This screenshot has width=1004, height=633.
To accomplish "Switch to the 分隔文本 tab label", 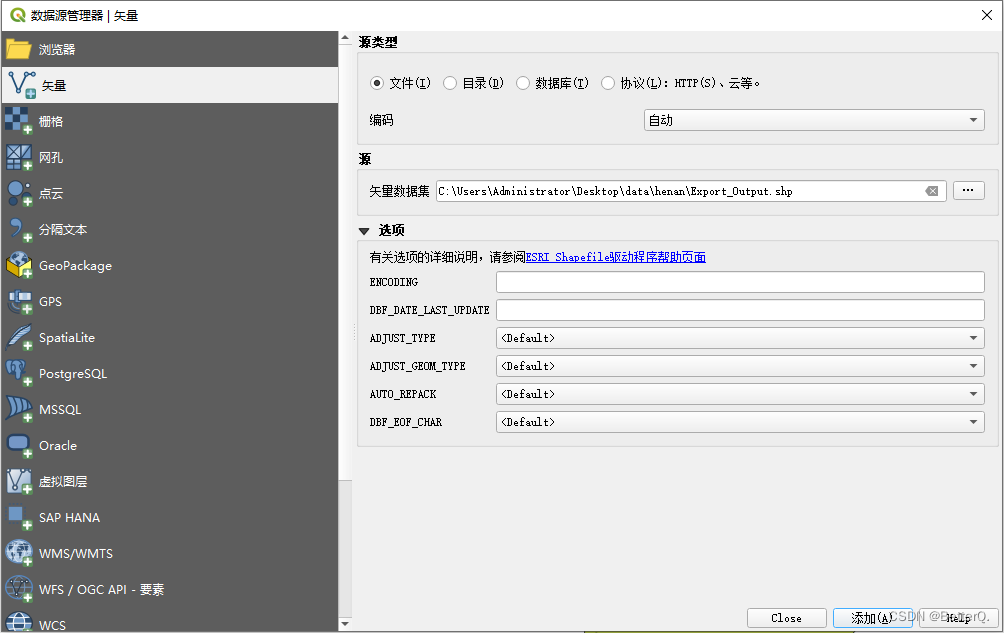I will [63, 230].
